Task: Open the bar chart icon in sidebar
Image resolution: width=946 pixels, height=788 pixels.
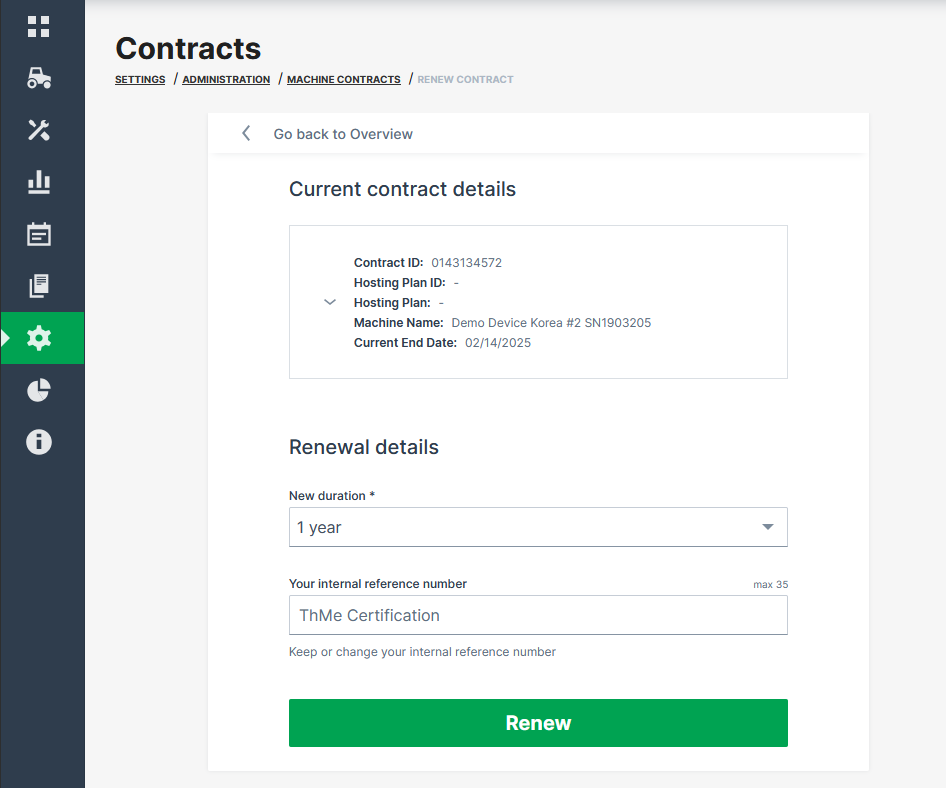Action: coord(39,182)
